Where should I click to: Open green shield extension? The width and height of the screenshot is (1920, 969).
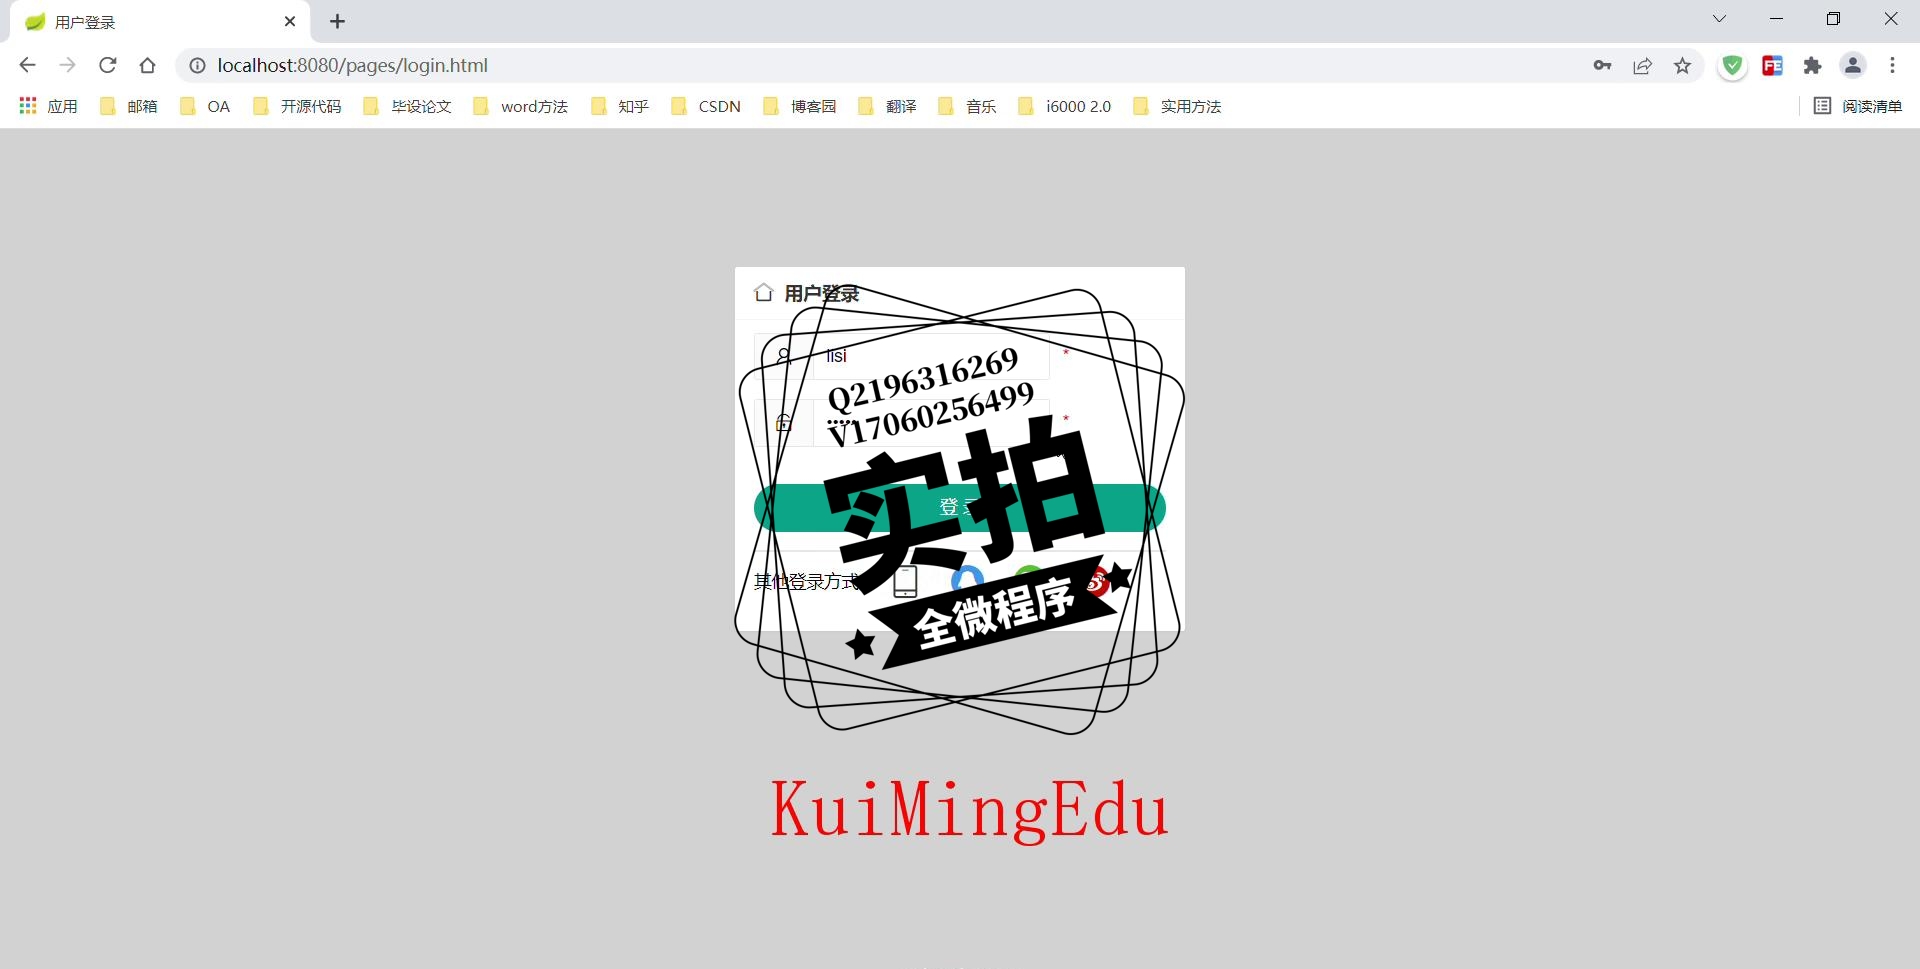coord(1732,65)
